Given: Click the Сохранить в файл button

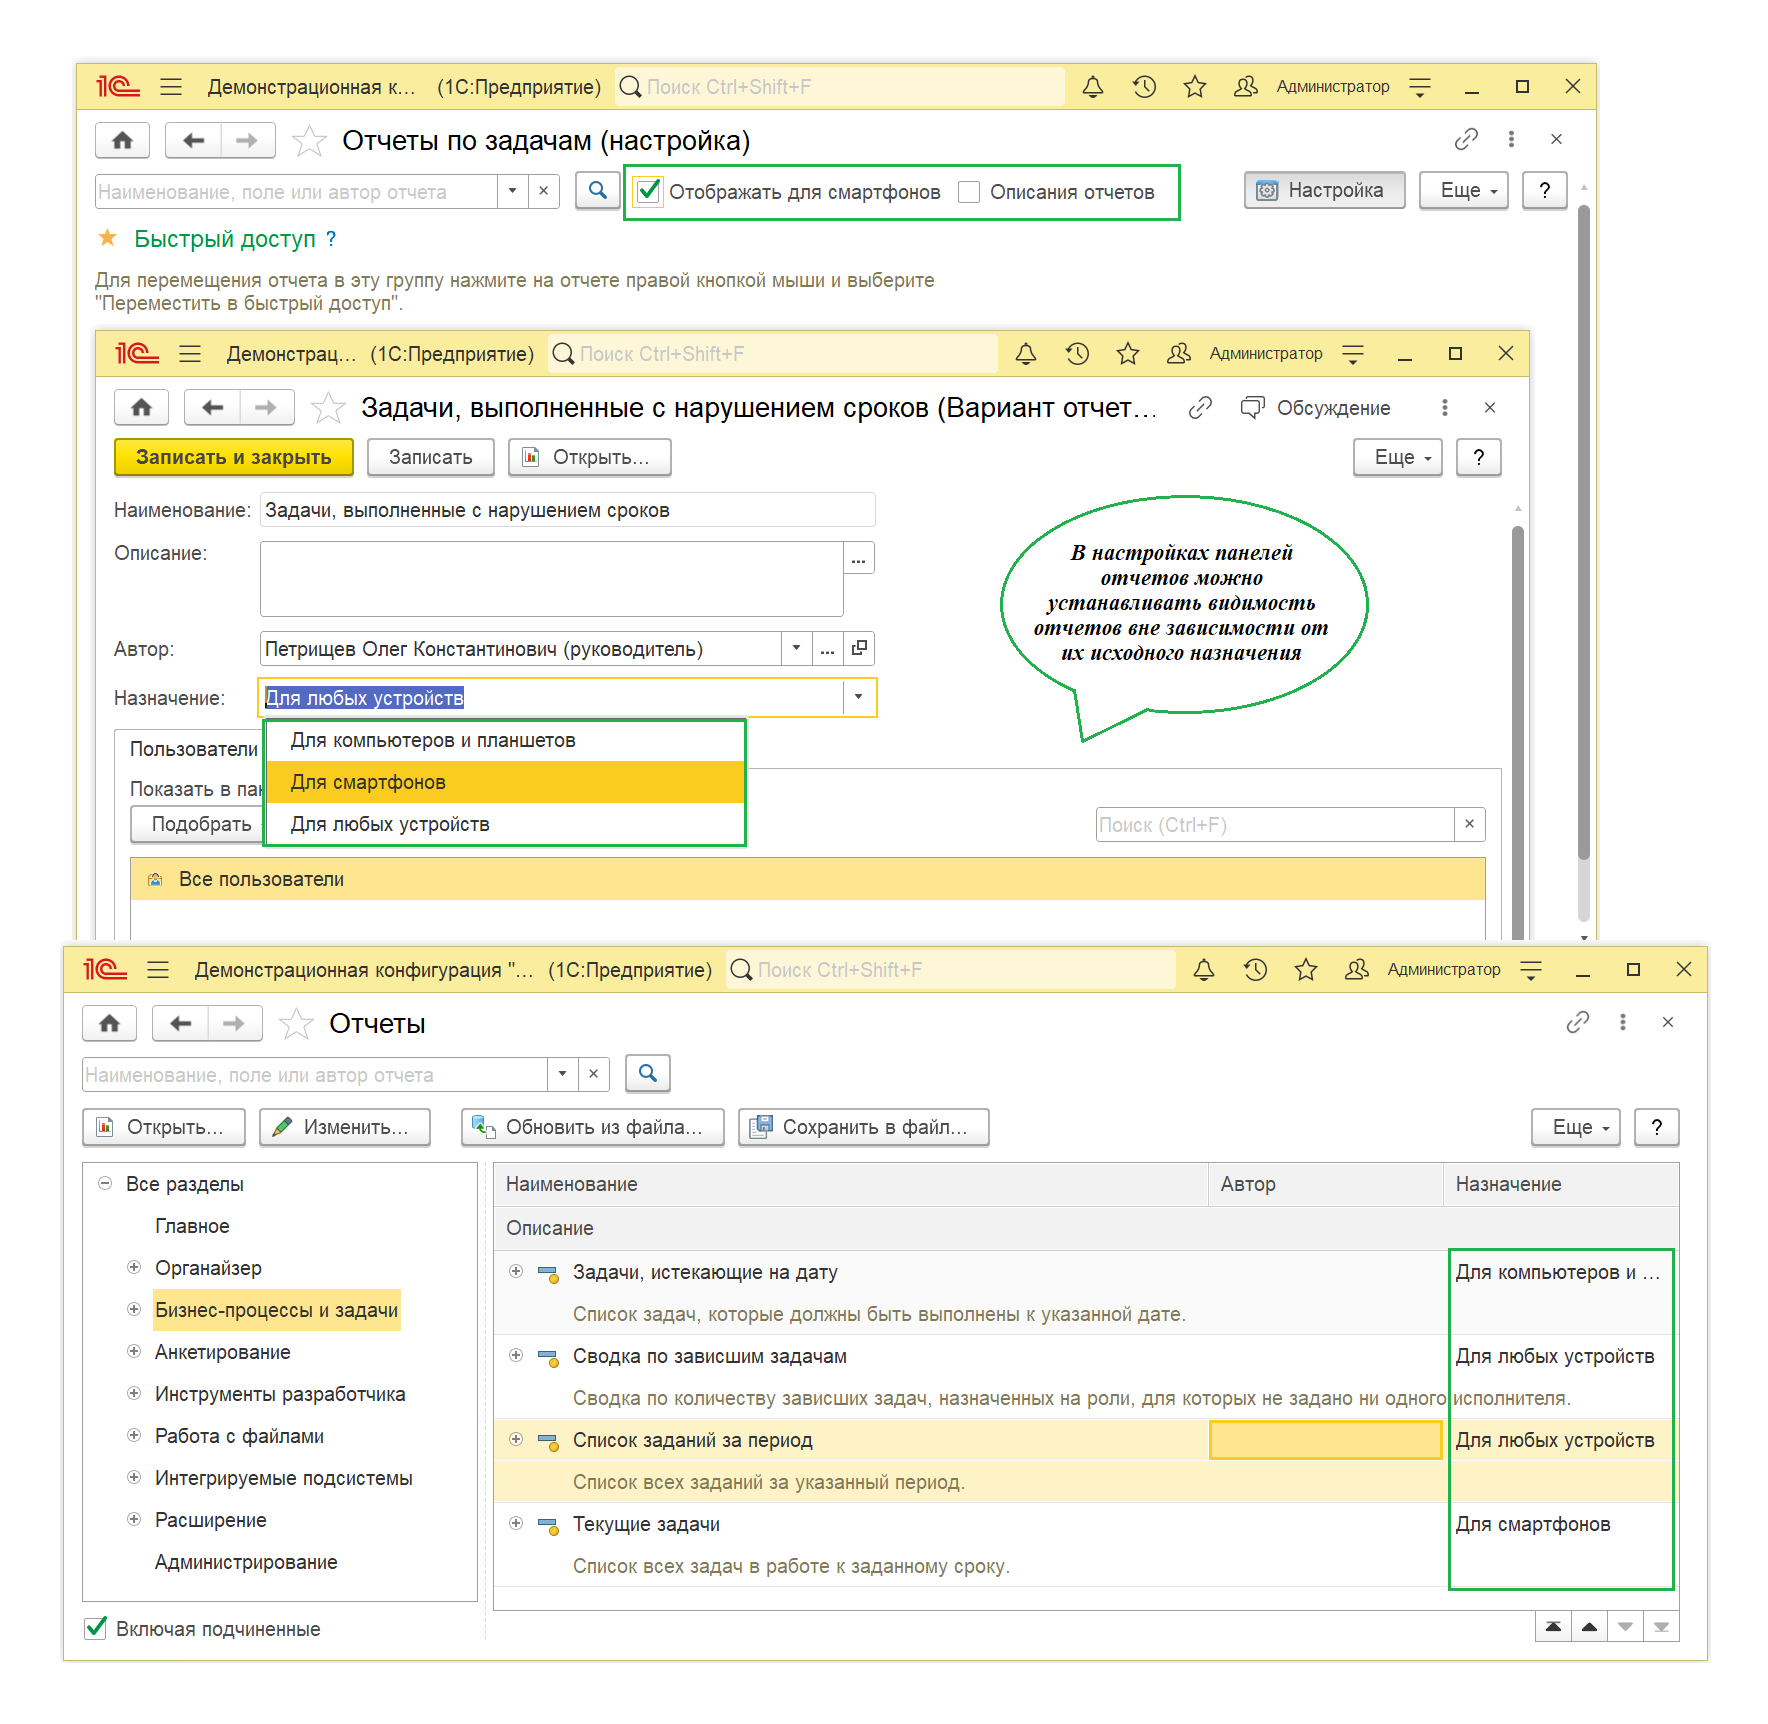Looking at the screenshot, I should [863, 1127].
